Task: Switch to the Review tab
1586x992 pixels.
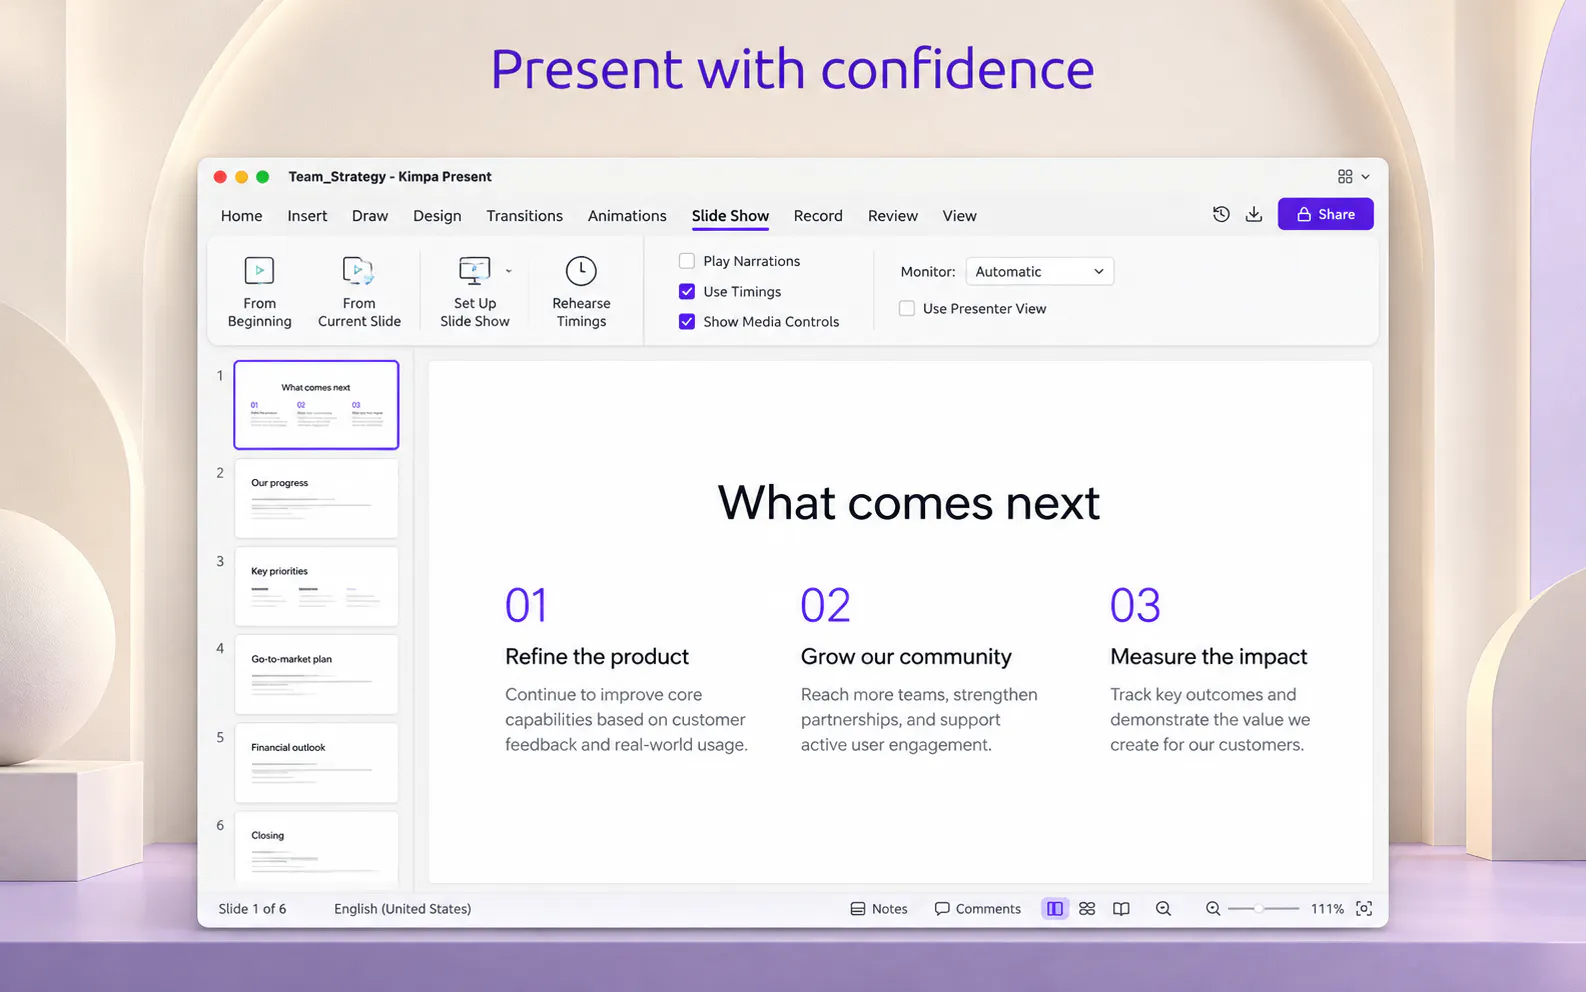Action: point(893,215)
